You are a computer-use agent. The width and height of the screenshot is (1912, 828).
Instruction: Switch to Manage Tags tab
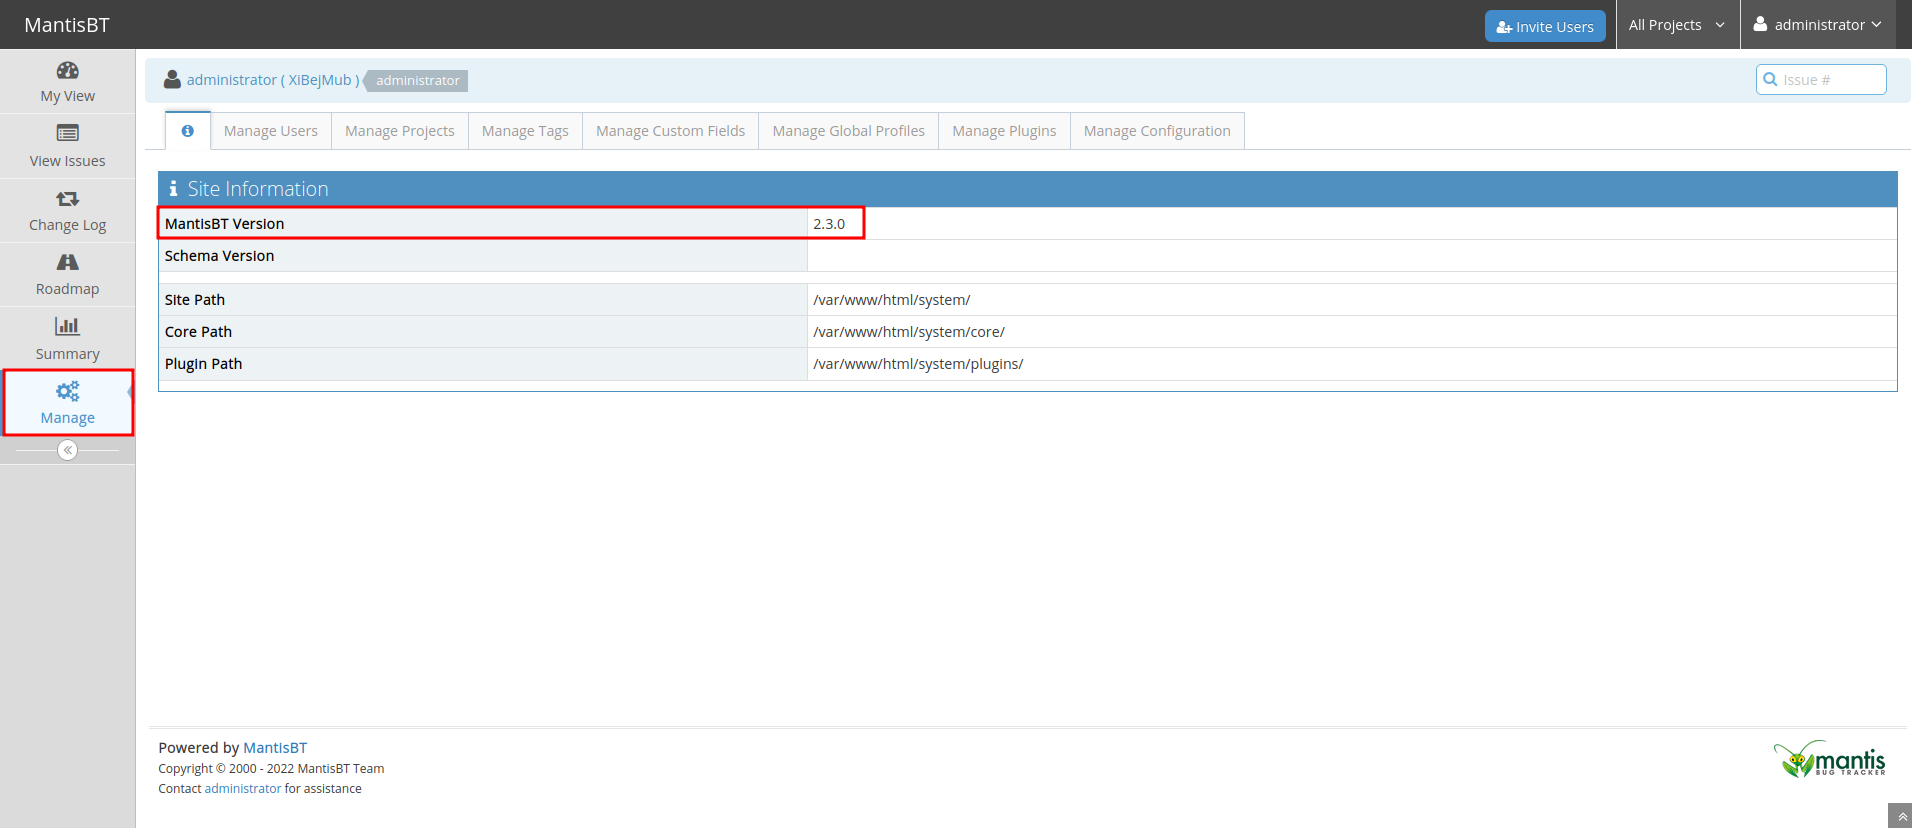click(525, 131)
